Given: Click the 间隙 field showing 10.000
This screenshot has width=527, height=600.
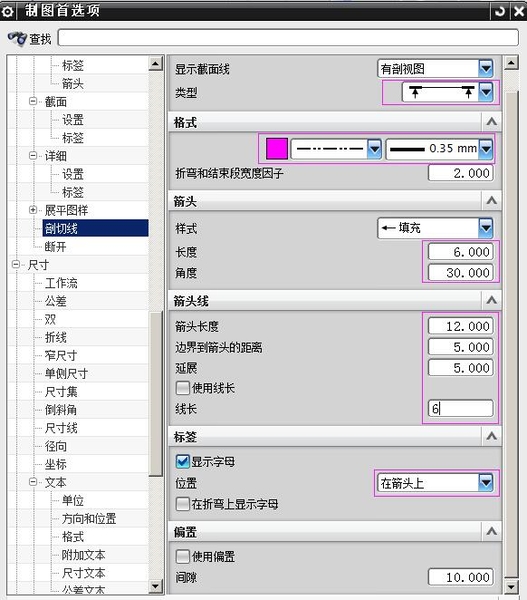Looking at the screenshot, I should click(x=460, y=577).
